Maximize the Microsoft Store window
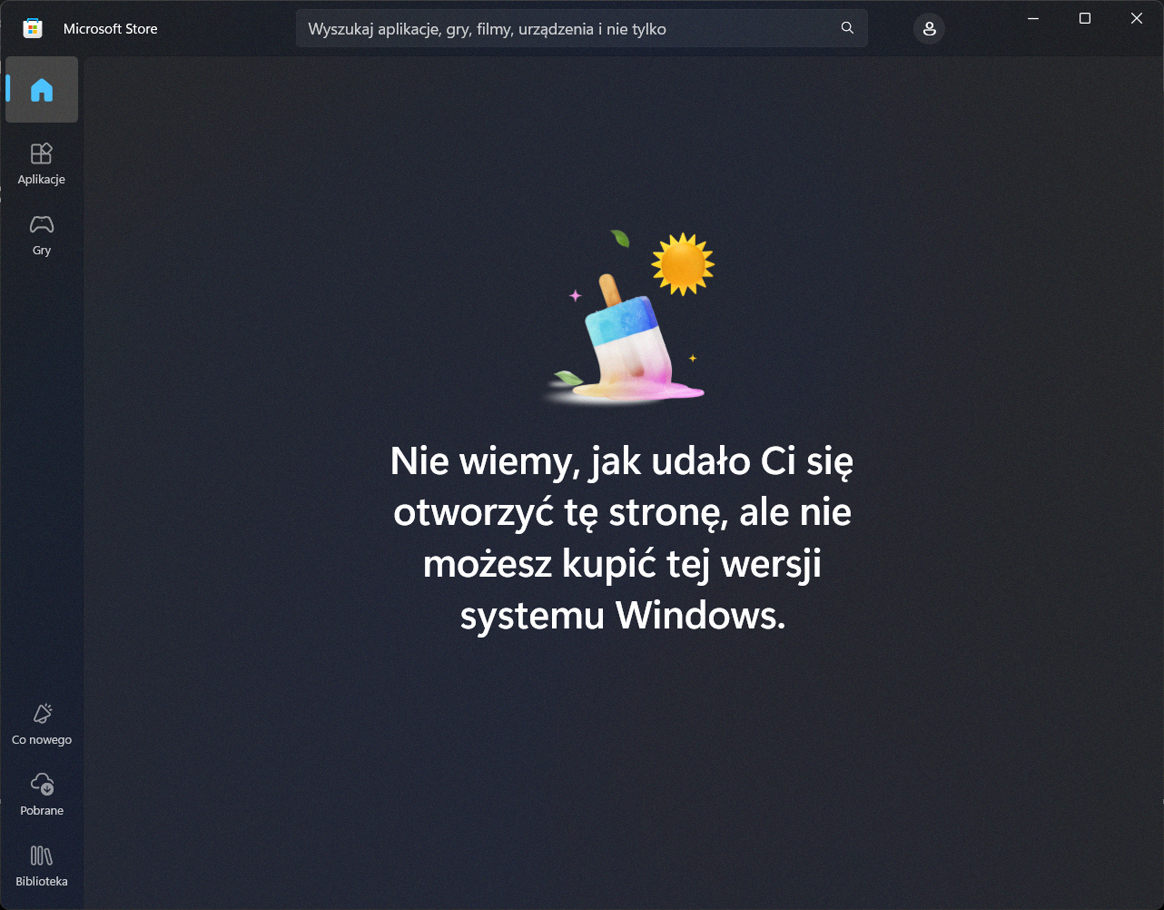 [x=1085, y=19]
